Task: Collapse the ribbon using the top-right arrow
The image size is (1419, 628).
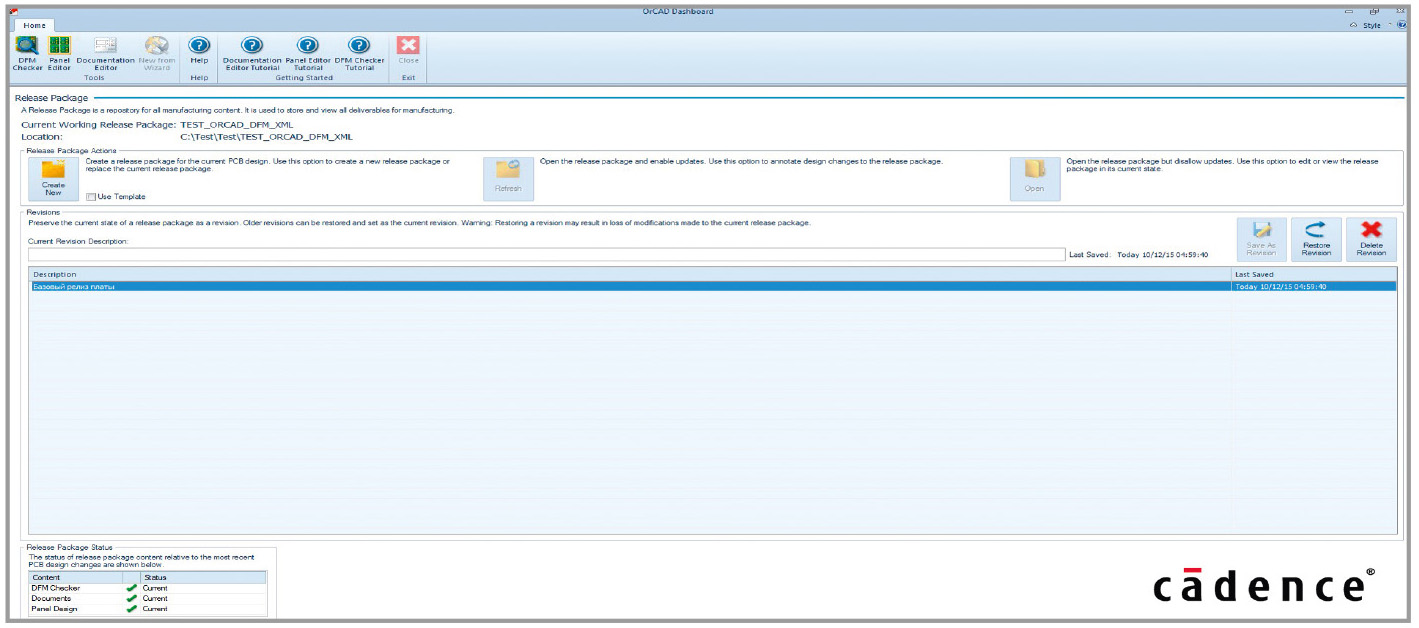Action: [1353, 25]
